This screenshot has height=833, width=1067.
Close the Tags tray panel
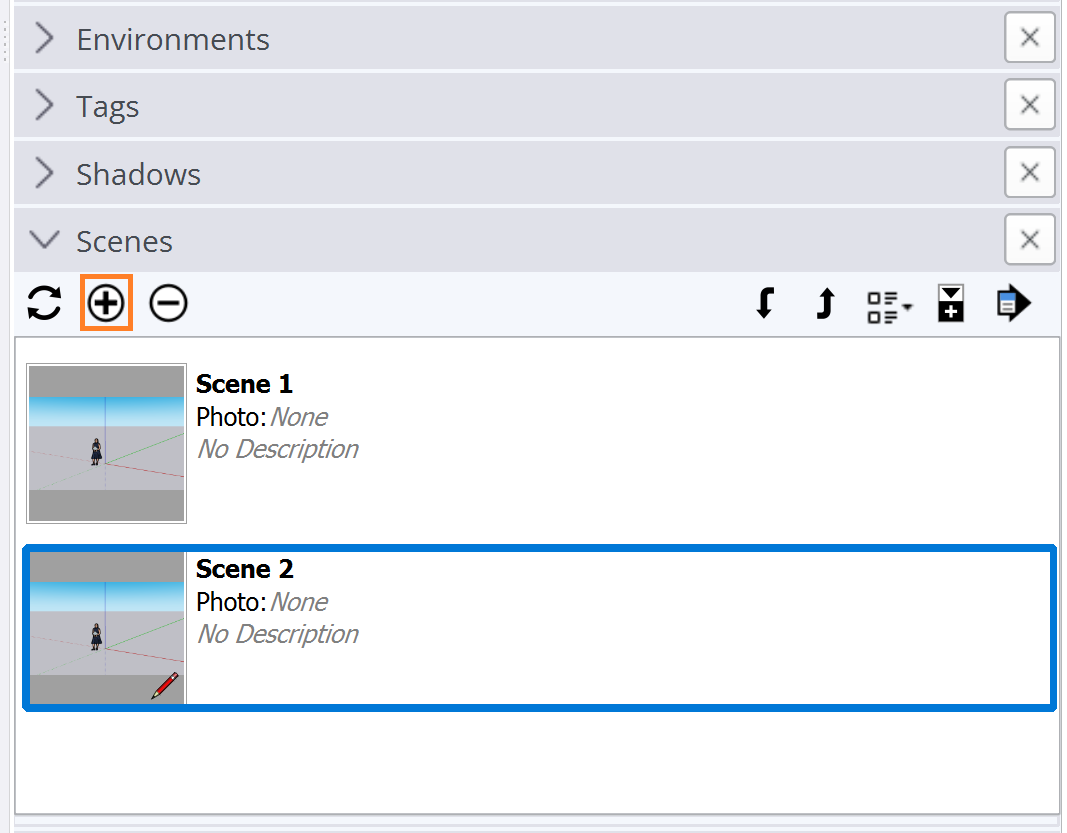[x=1030, y=104]
